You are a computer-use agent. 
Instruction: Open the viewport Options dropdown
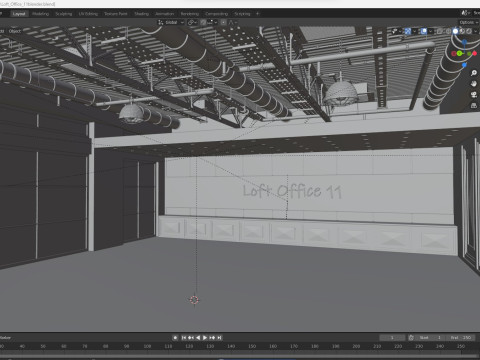(x=468, y=22)
